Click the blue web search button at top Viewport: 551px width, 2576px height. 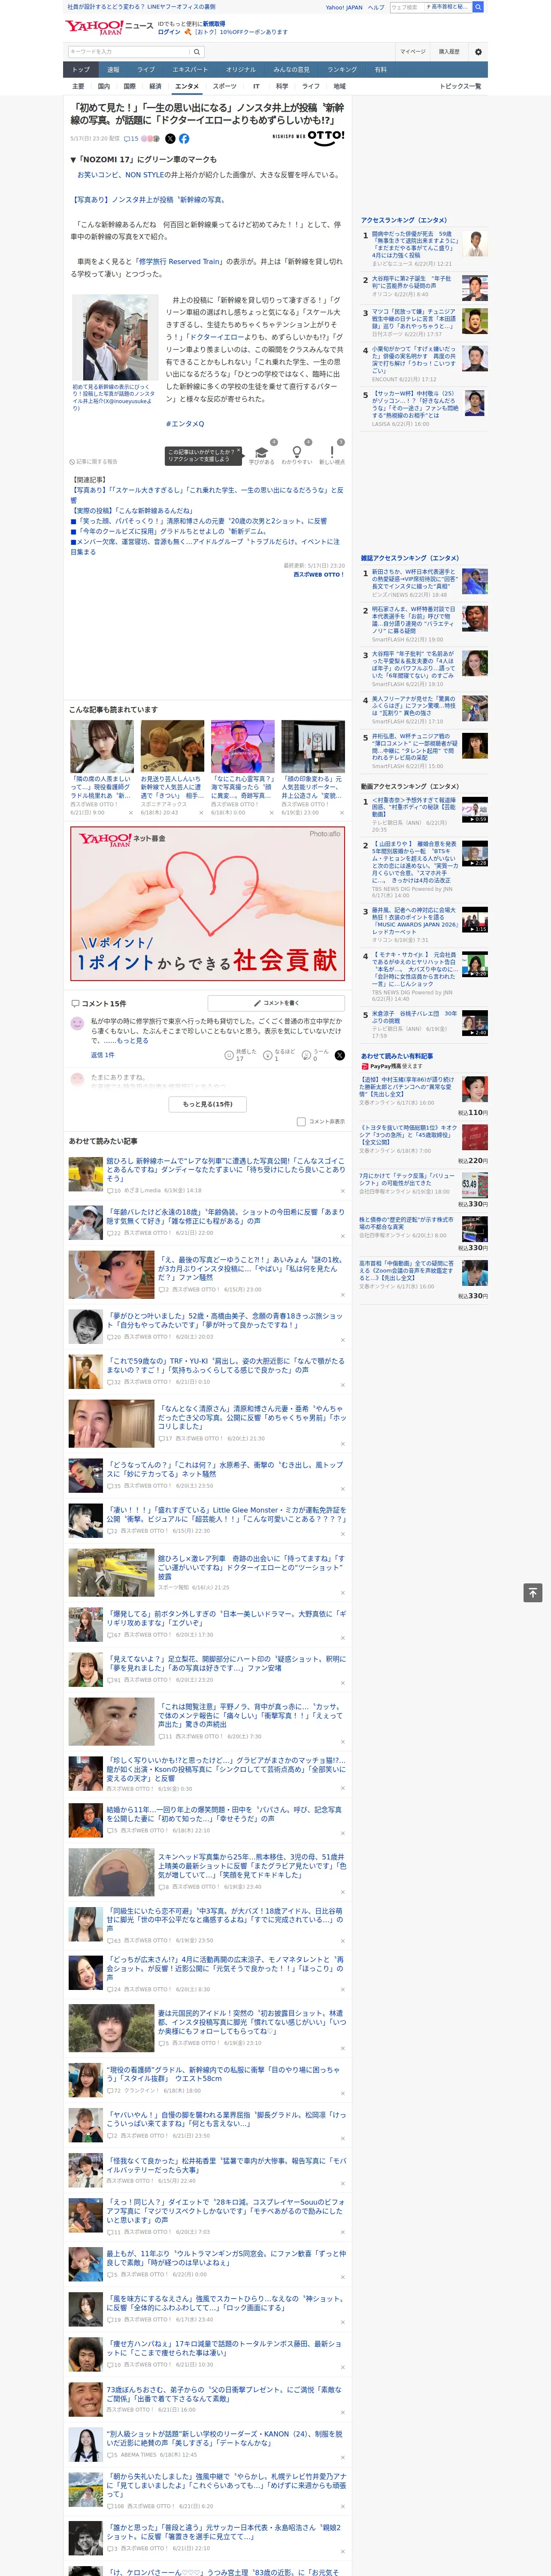(x=478, y=7)
